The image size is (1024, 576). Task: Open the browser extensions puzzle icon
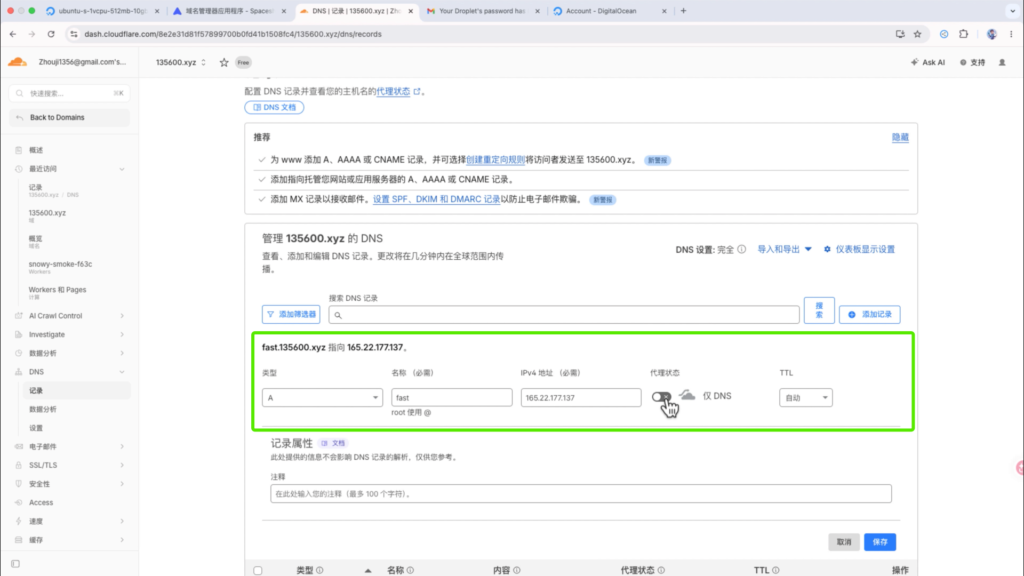963,34
